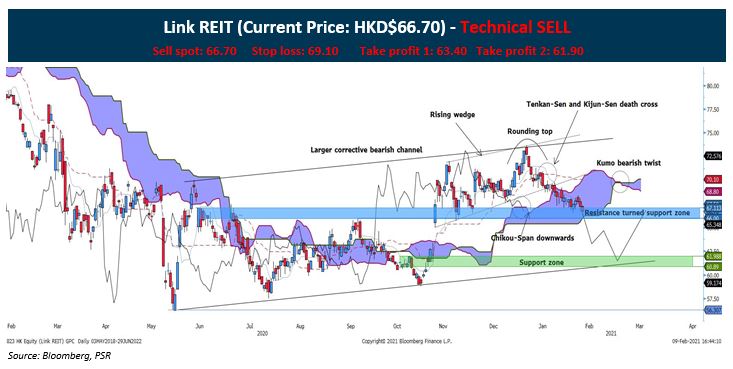Click the 'Link REIT (Current Price: HKD$66.70)' title
Viewport: 733px width, 369px height.
tap(304, 28)
